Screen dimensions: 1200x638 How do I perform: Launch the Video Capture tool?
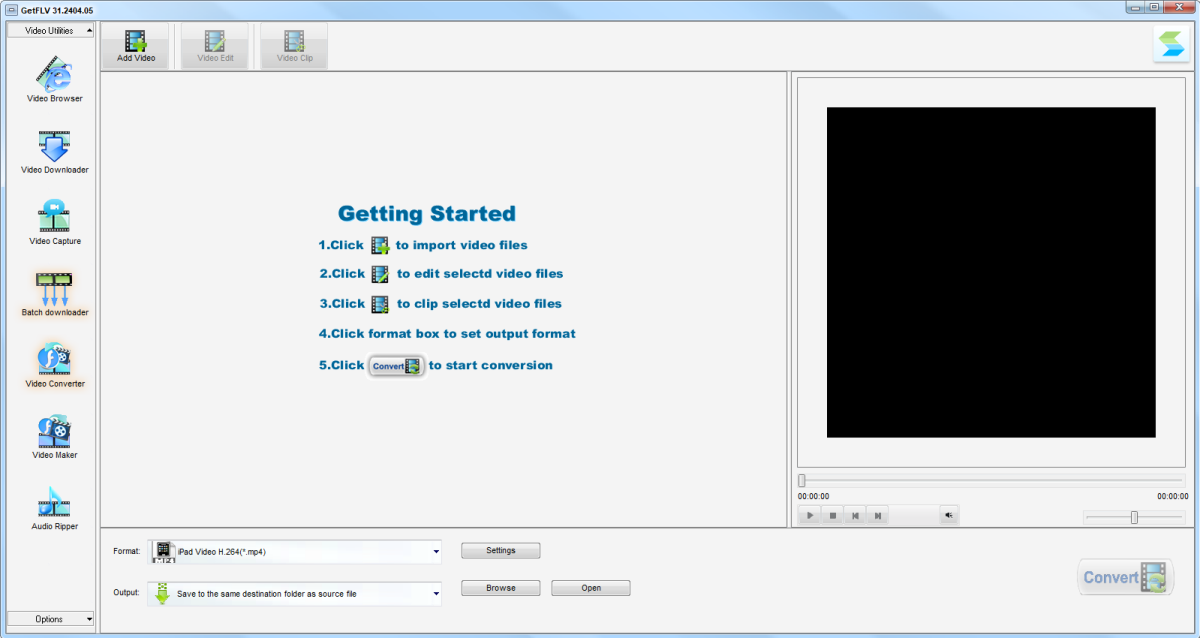(54, 222)
